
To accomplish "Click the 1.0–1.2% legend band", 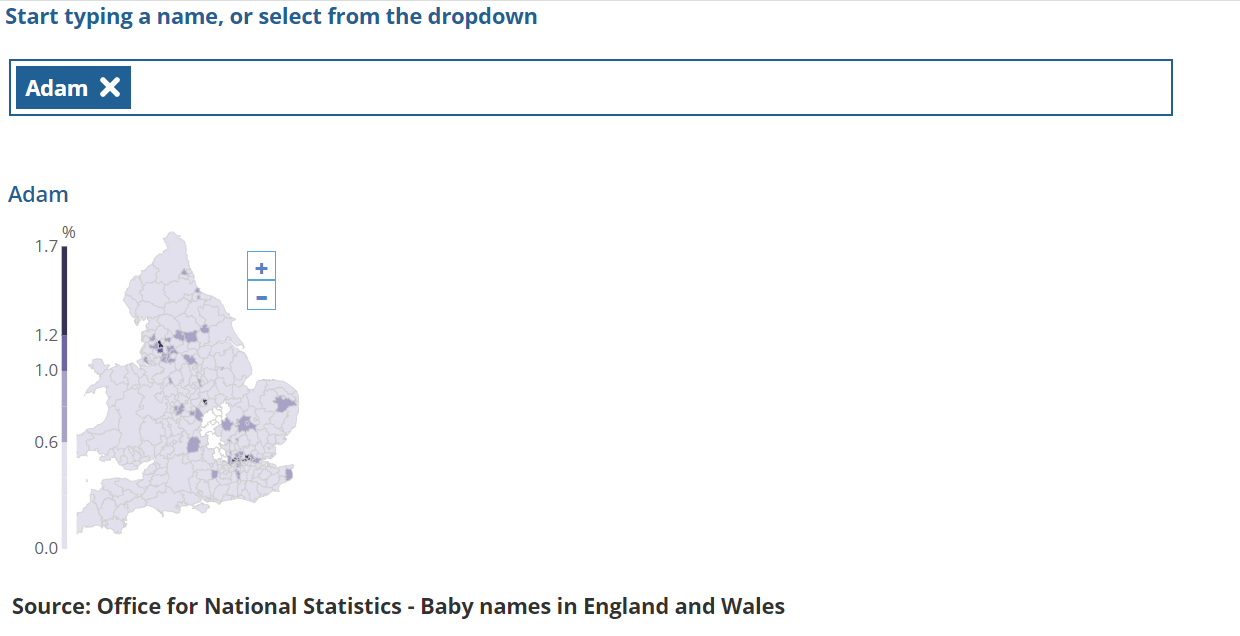I will (65, 352).
